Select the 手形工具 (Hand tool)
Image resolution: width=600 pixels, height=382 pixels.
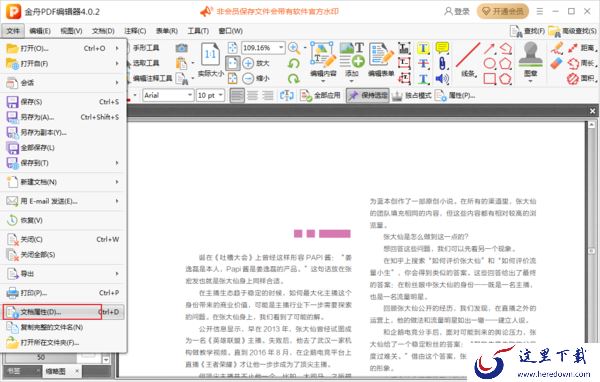coord(146,48)
